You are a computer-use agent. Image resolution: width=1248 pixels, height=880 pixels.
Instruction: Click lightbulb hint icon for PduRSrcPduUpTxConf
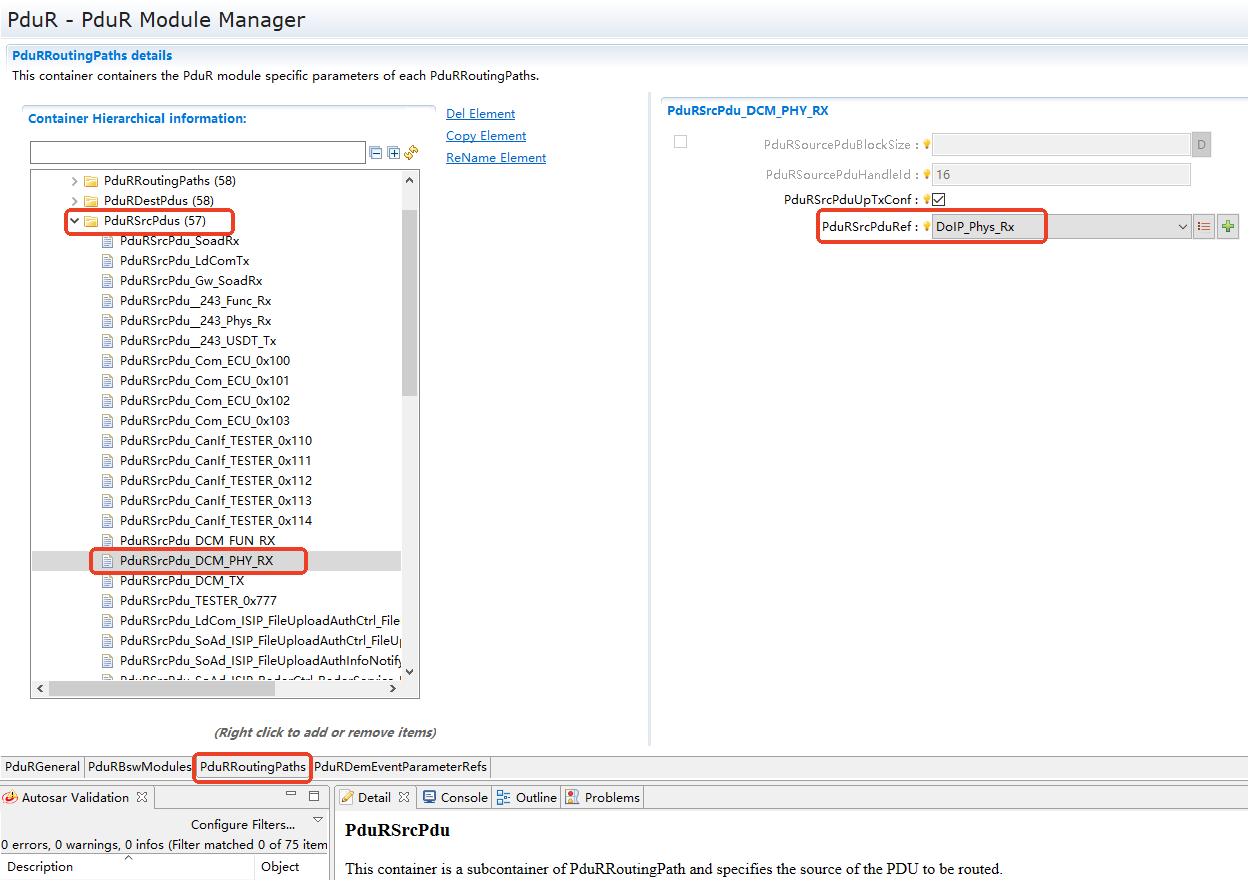point(926,200)
